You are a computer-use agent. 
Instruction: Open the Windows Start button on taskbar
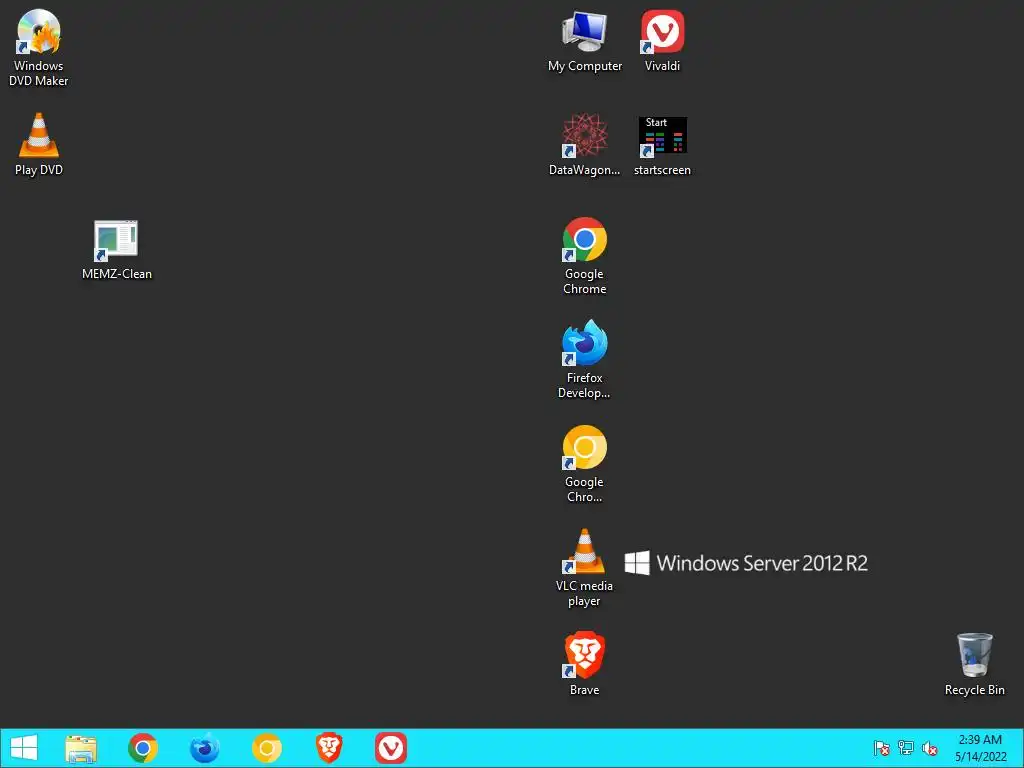click(x=24, y=748)
